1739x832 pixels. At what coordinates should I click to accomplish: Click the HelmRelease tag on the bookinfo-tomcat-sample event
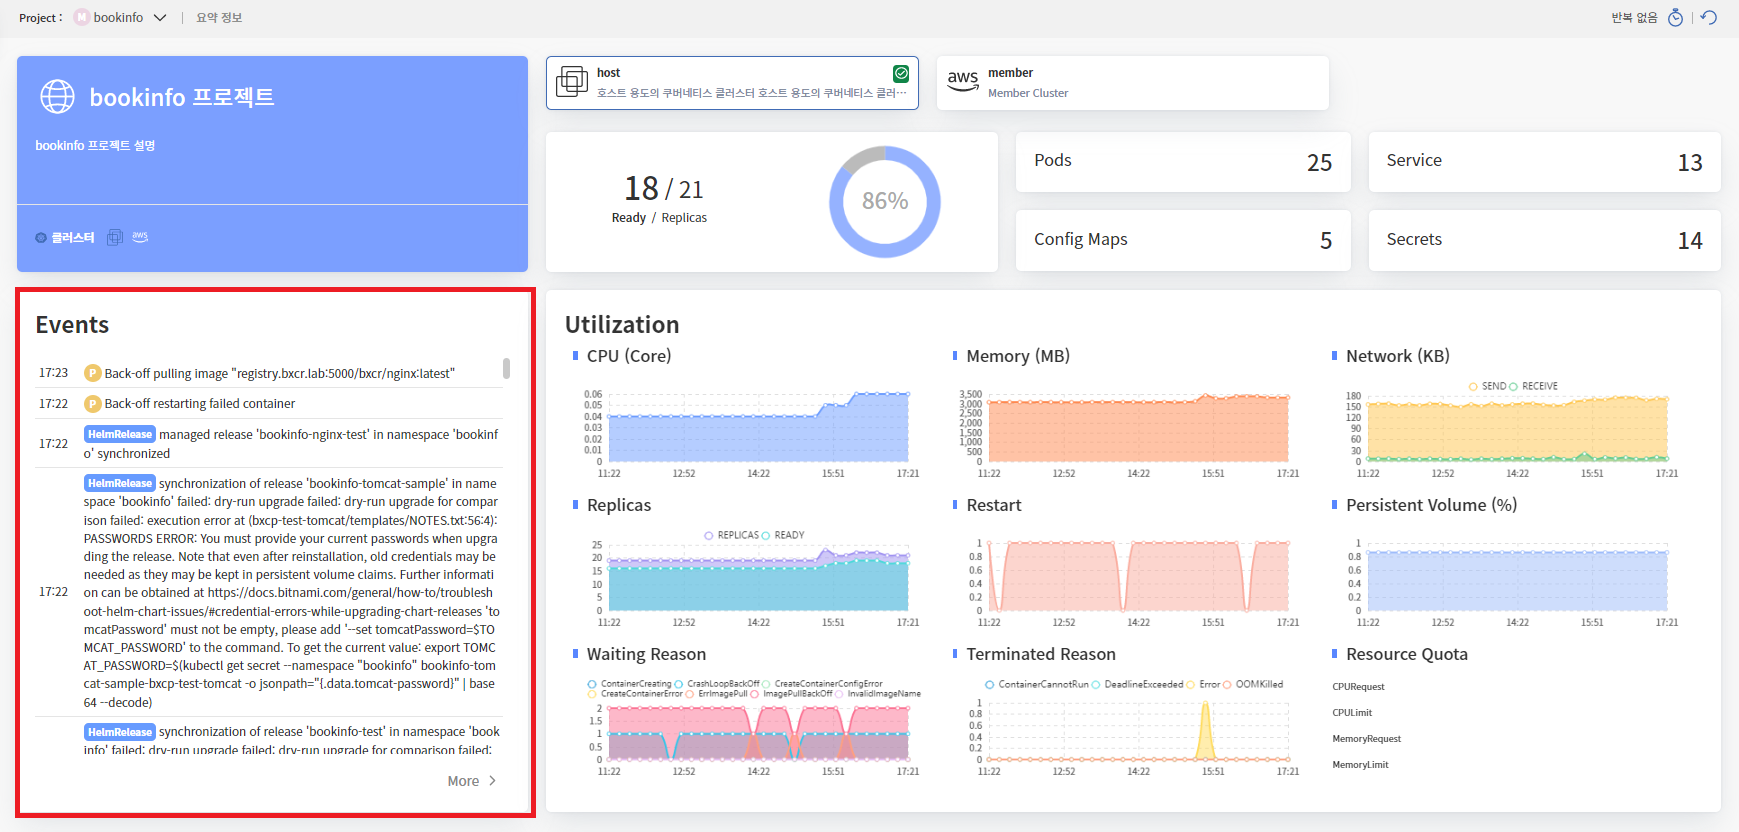119,483
